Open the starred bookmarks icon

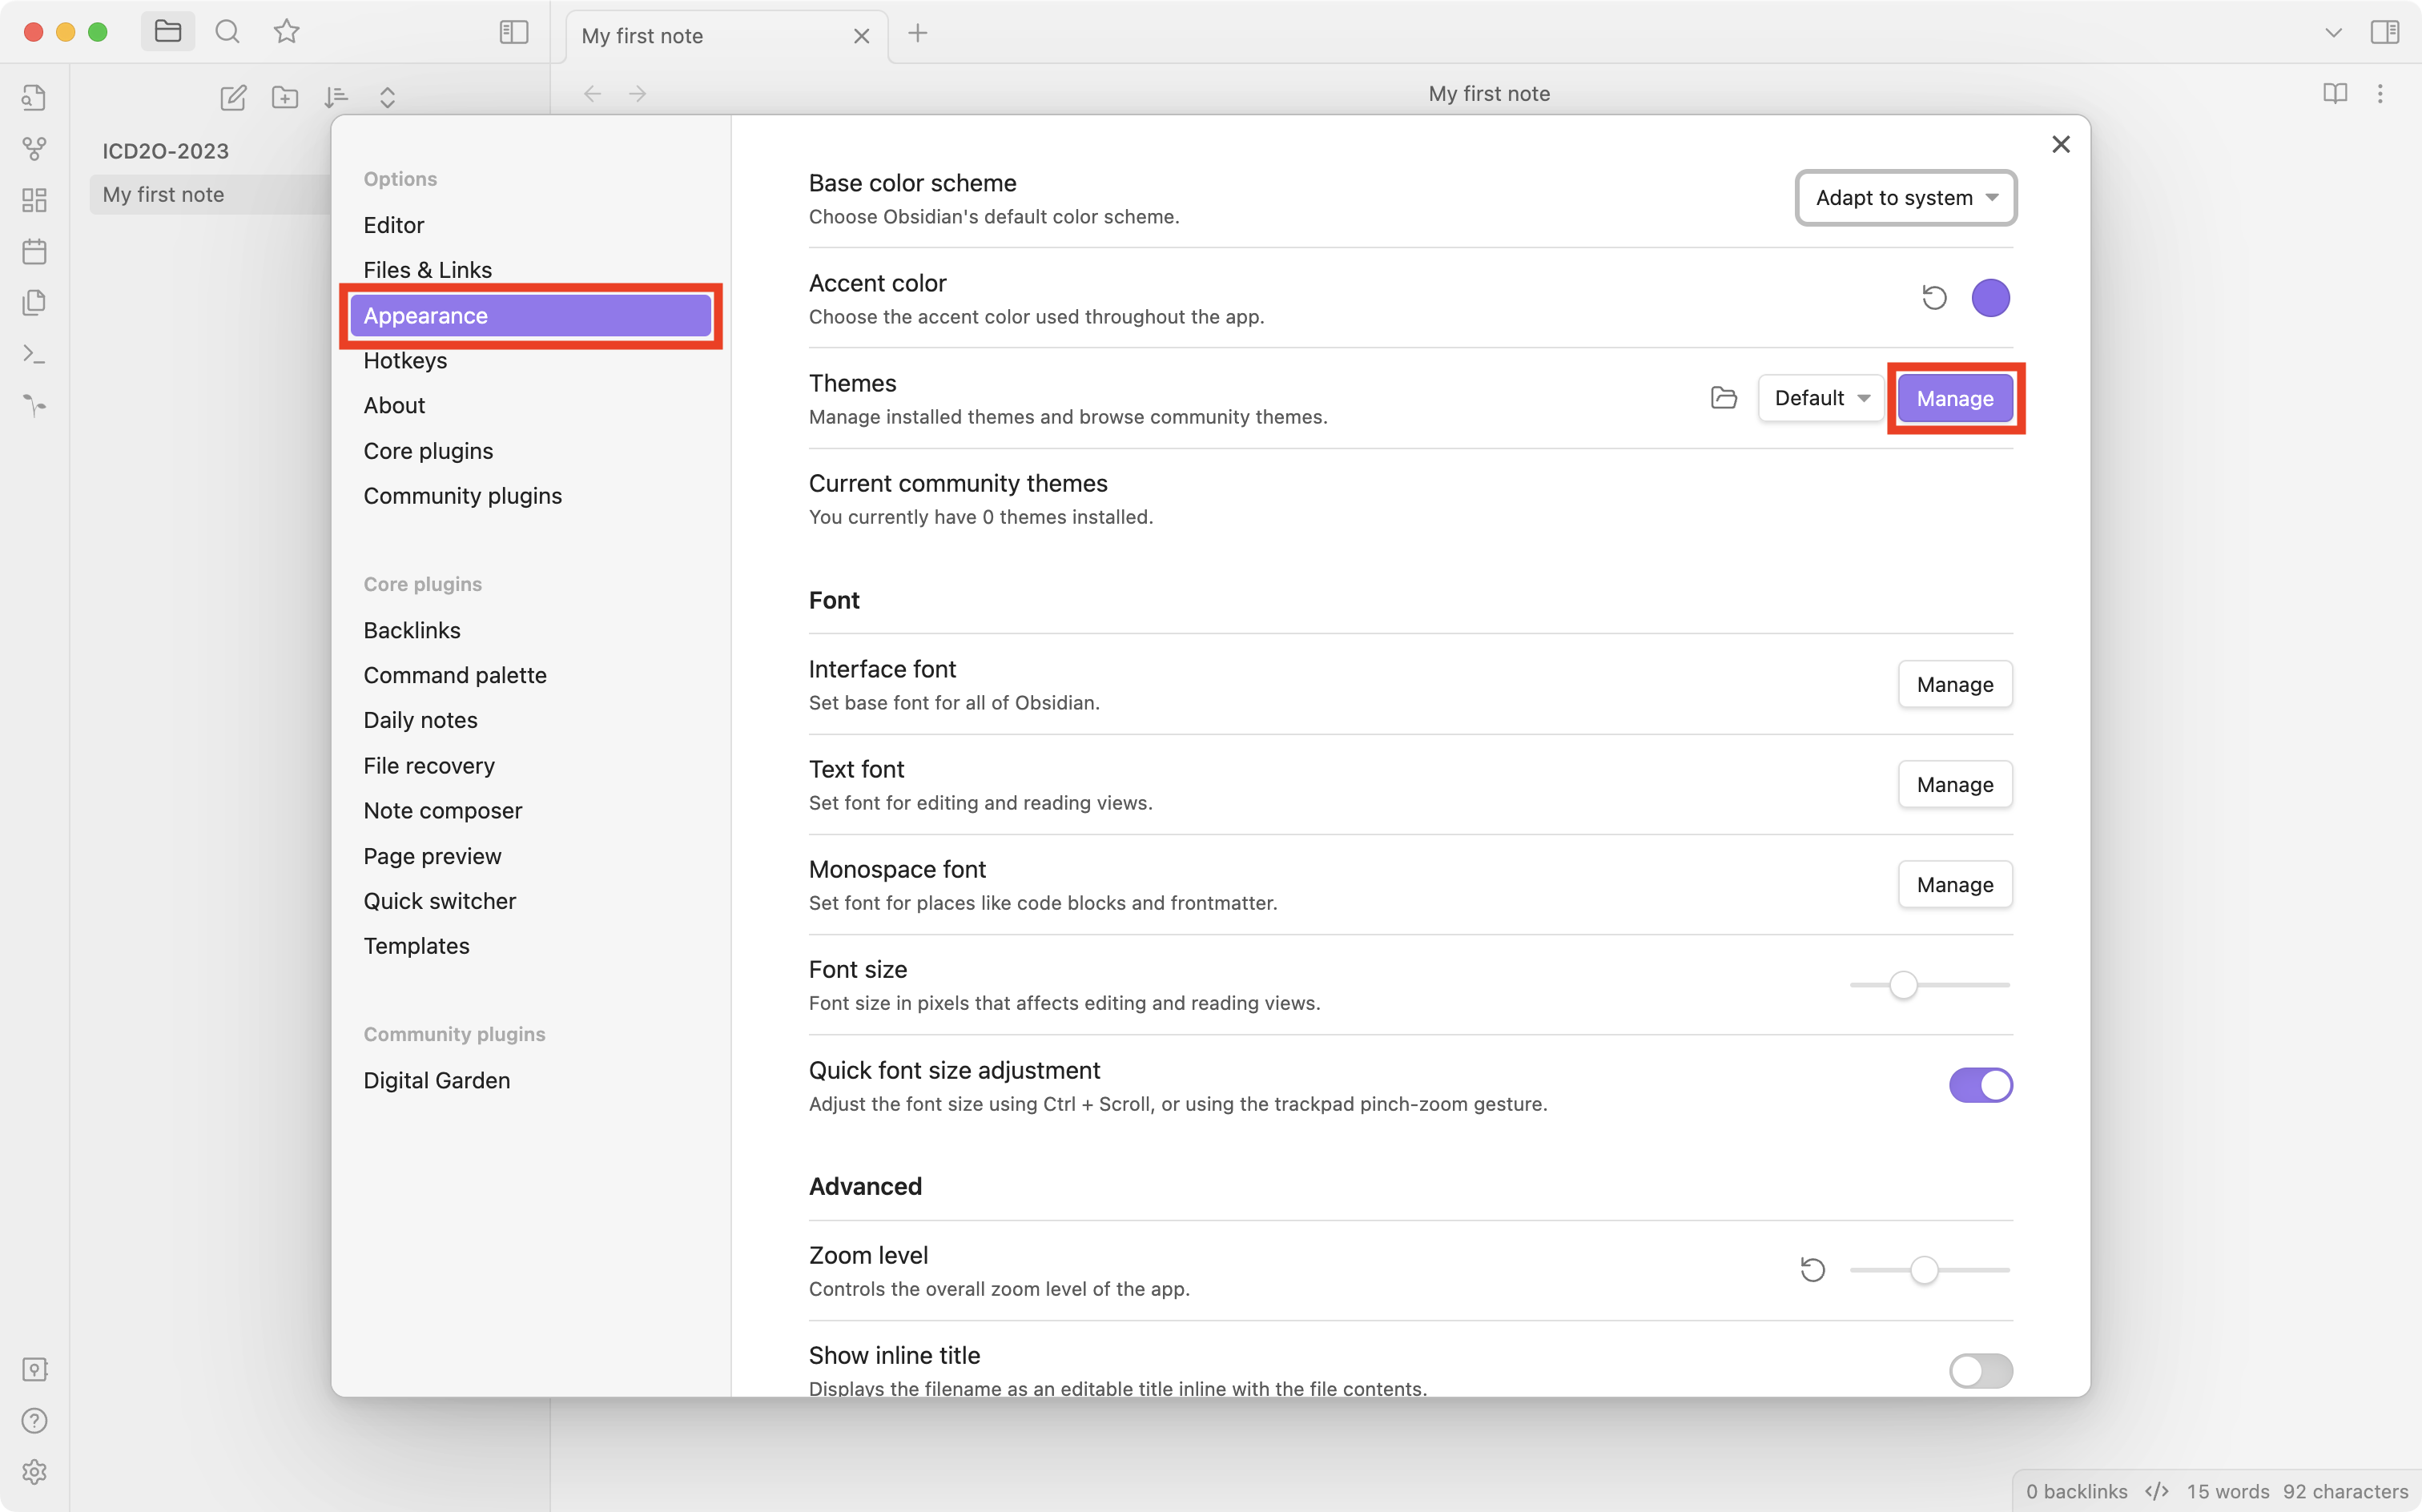(x=287, y=32)
